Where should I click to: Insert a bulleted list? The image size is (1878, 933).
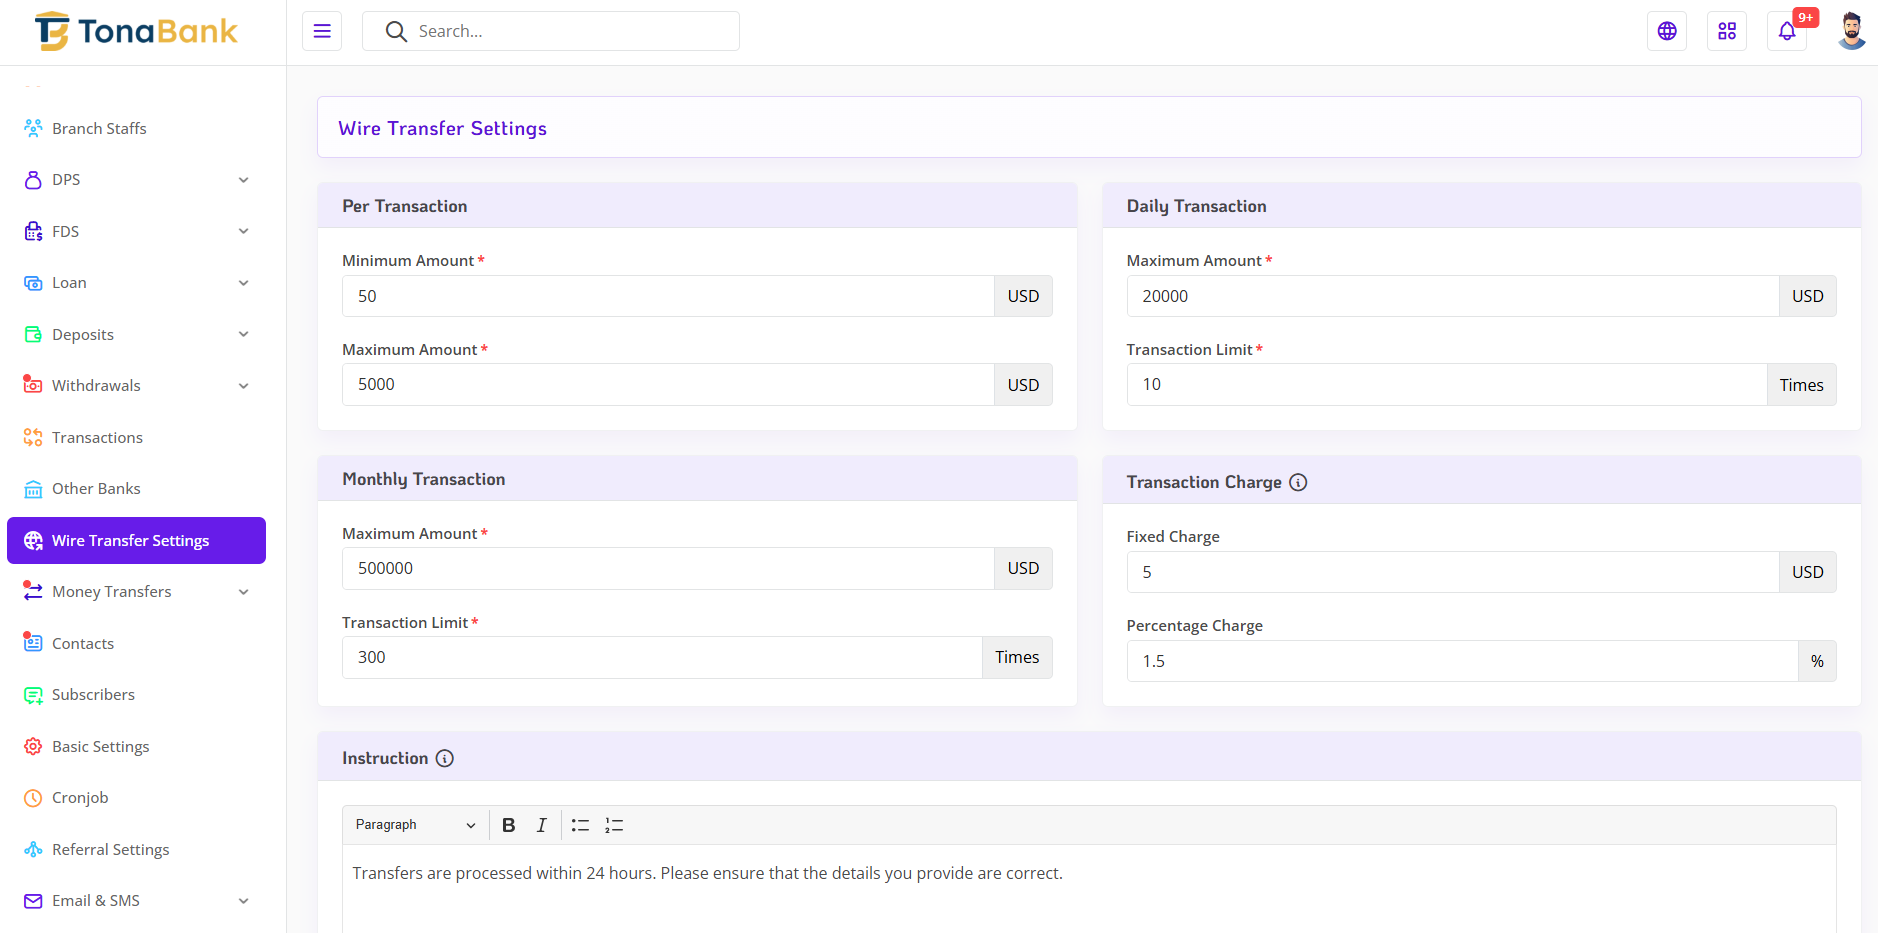tap(580, 825)
